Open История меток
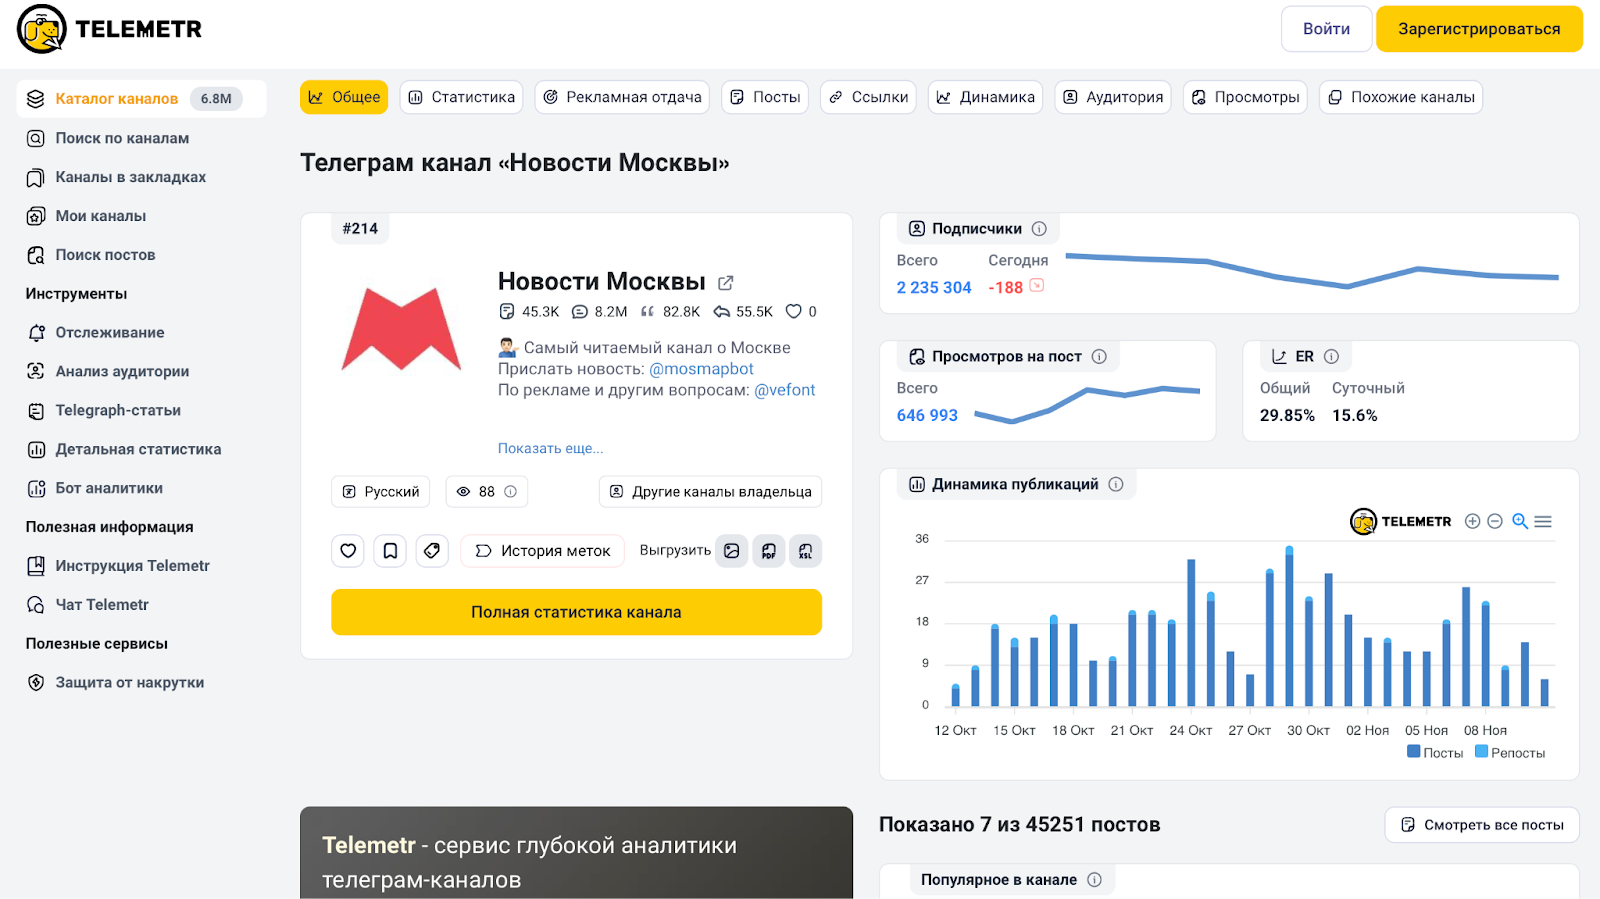Screen dimensions: 1600x899 coord(542,551)
